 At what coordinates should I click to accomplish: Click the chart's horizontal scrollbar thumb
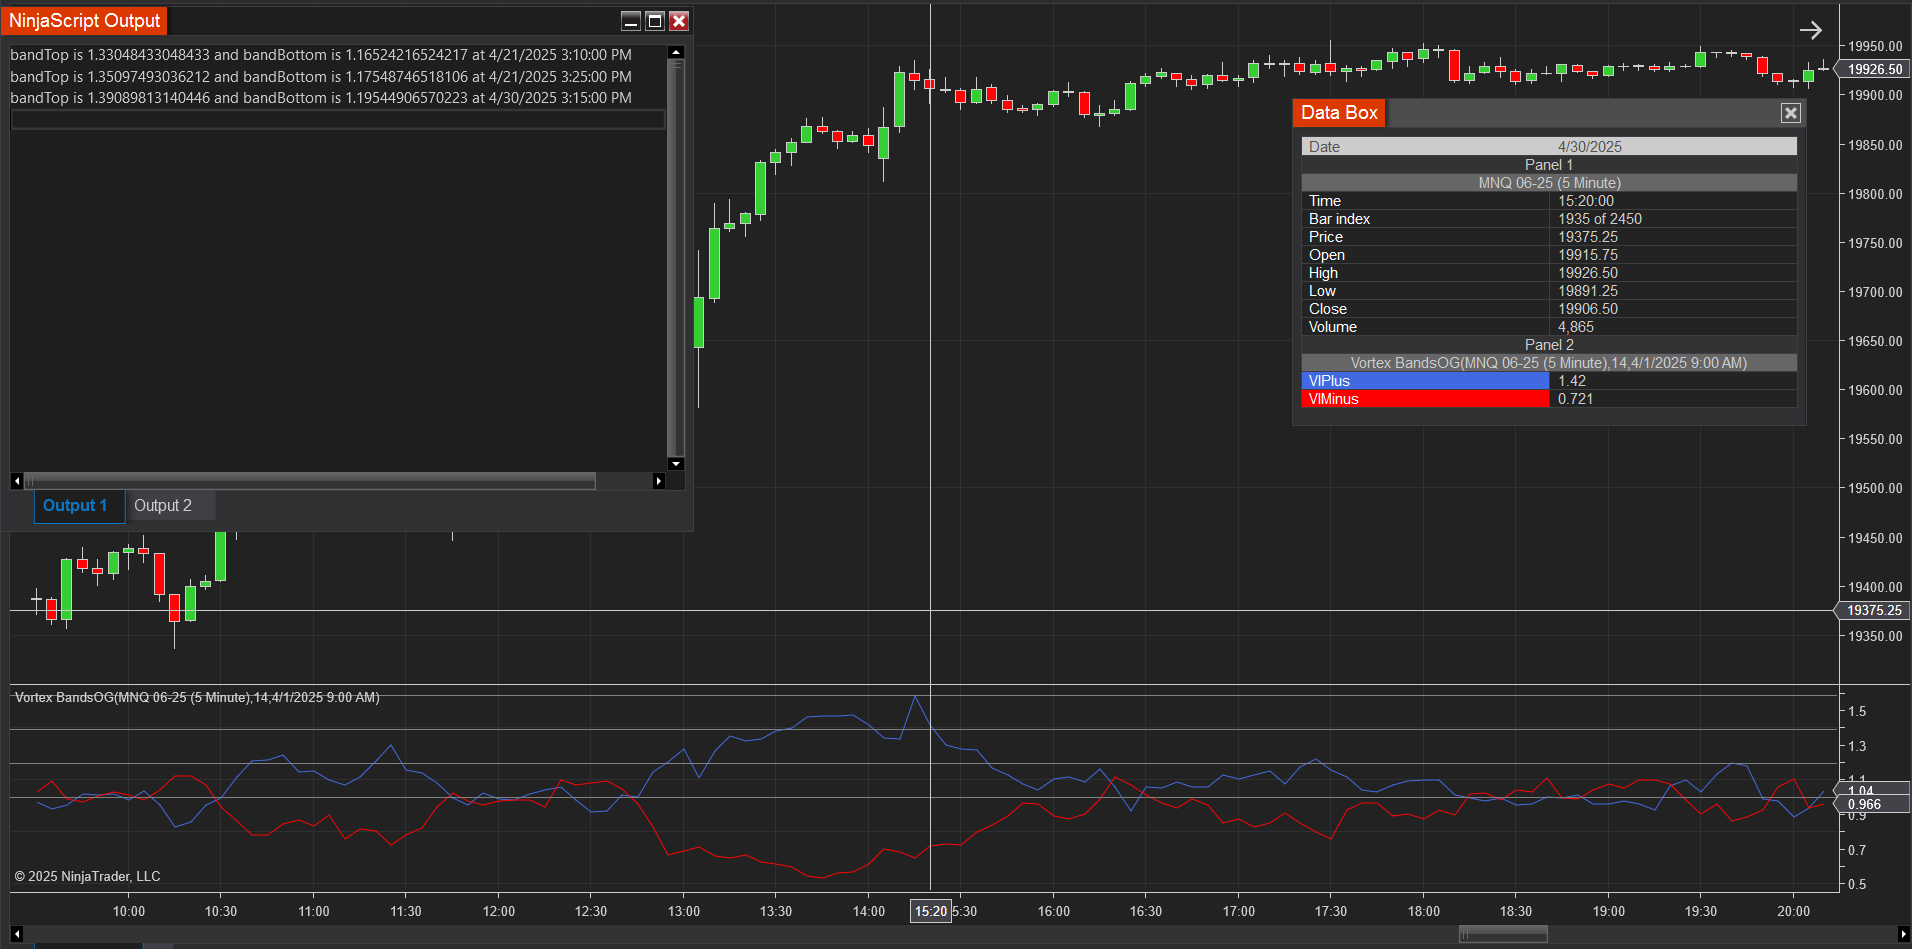[x=1503, y=934]
